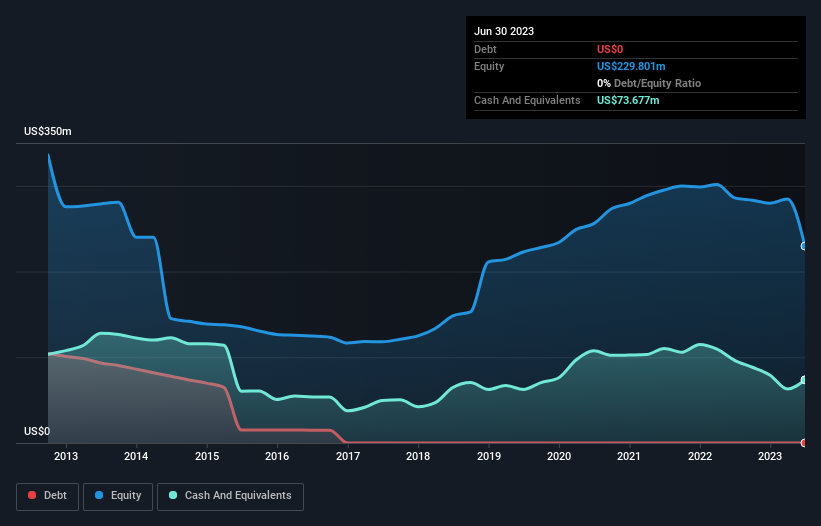Click the Debt value US$0 in tooltip

[x=610, y=49]
